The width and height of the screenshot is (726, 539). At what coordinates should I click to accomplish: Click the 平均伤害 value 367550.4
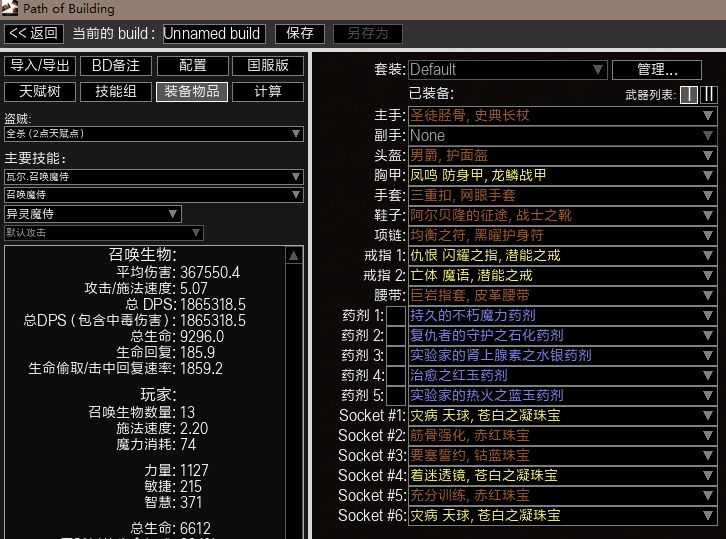(210, 272)
